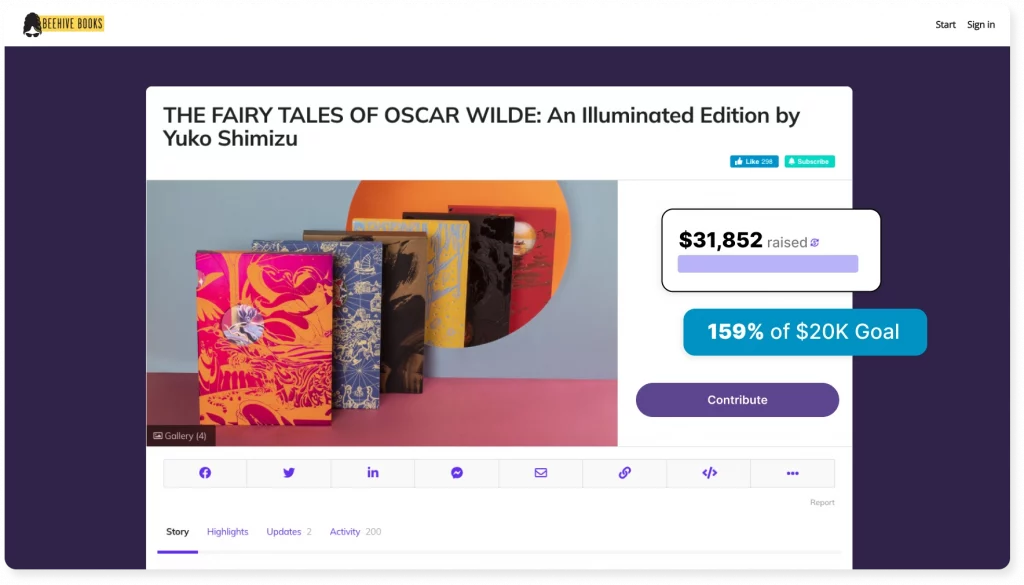
Task: Share on LinkedIn icon
Action: 373,473
